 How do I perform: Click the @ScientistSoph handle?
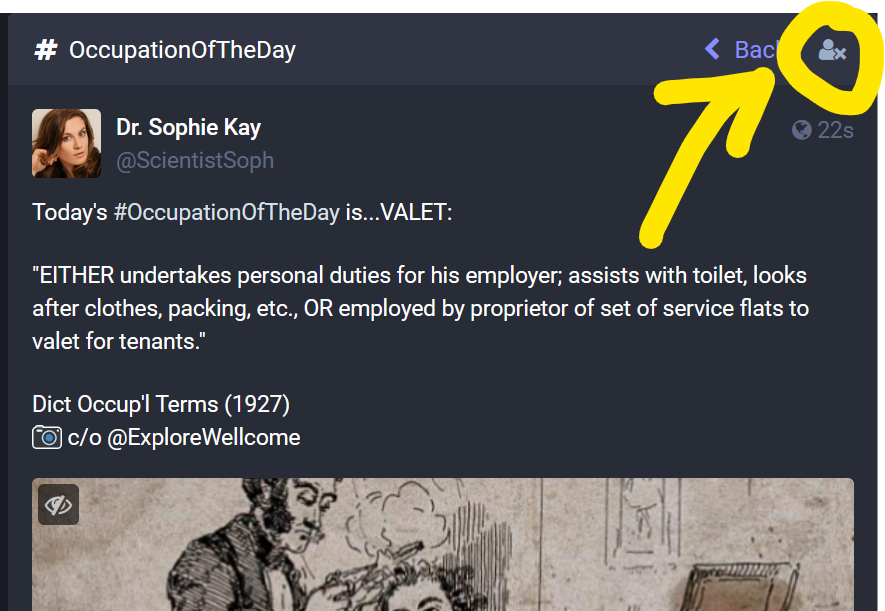[x=195, y=160]
